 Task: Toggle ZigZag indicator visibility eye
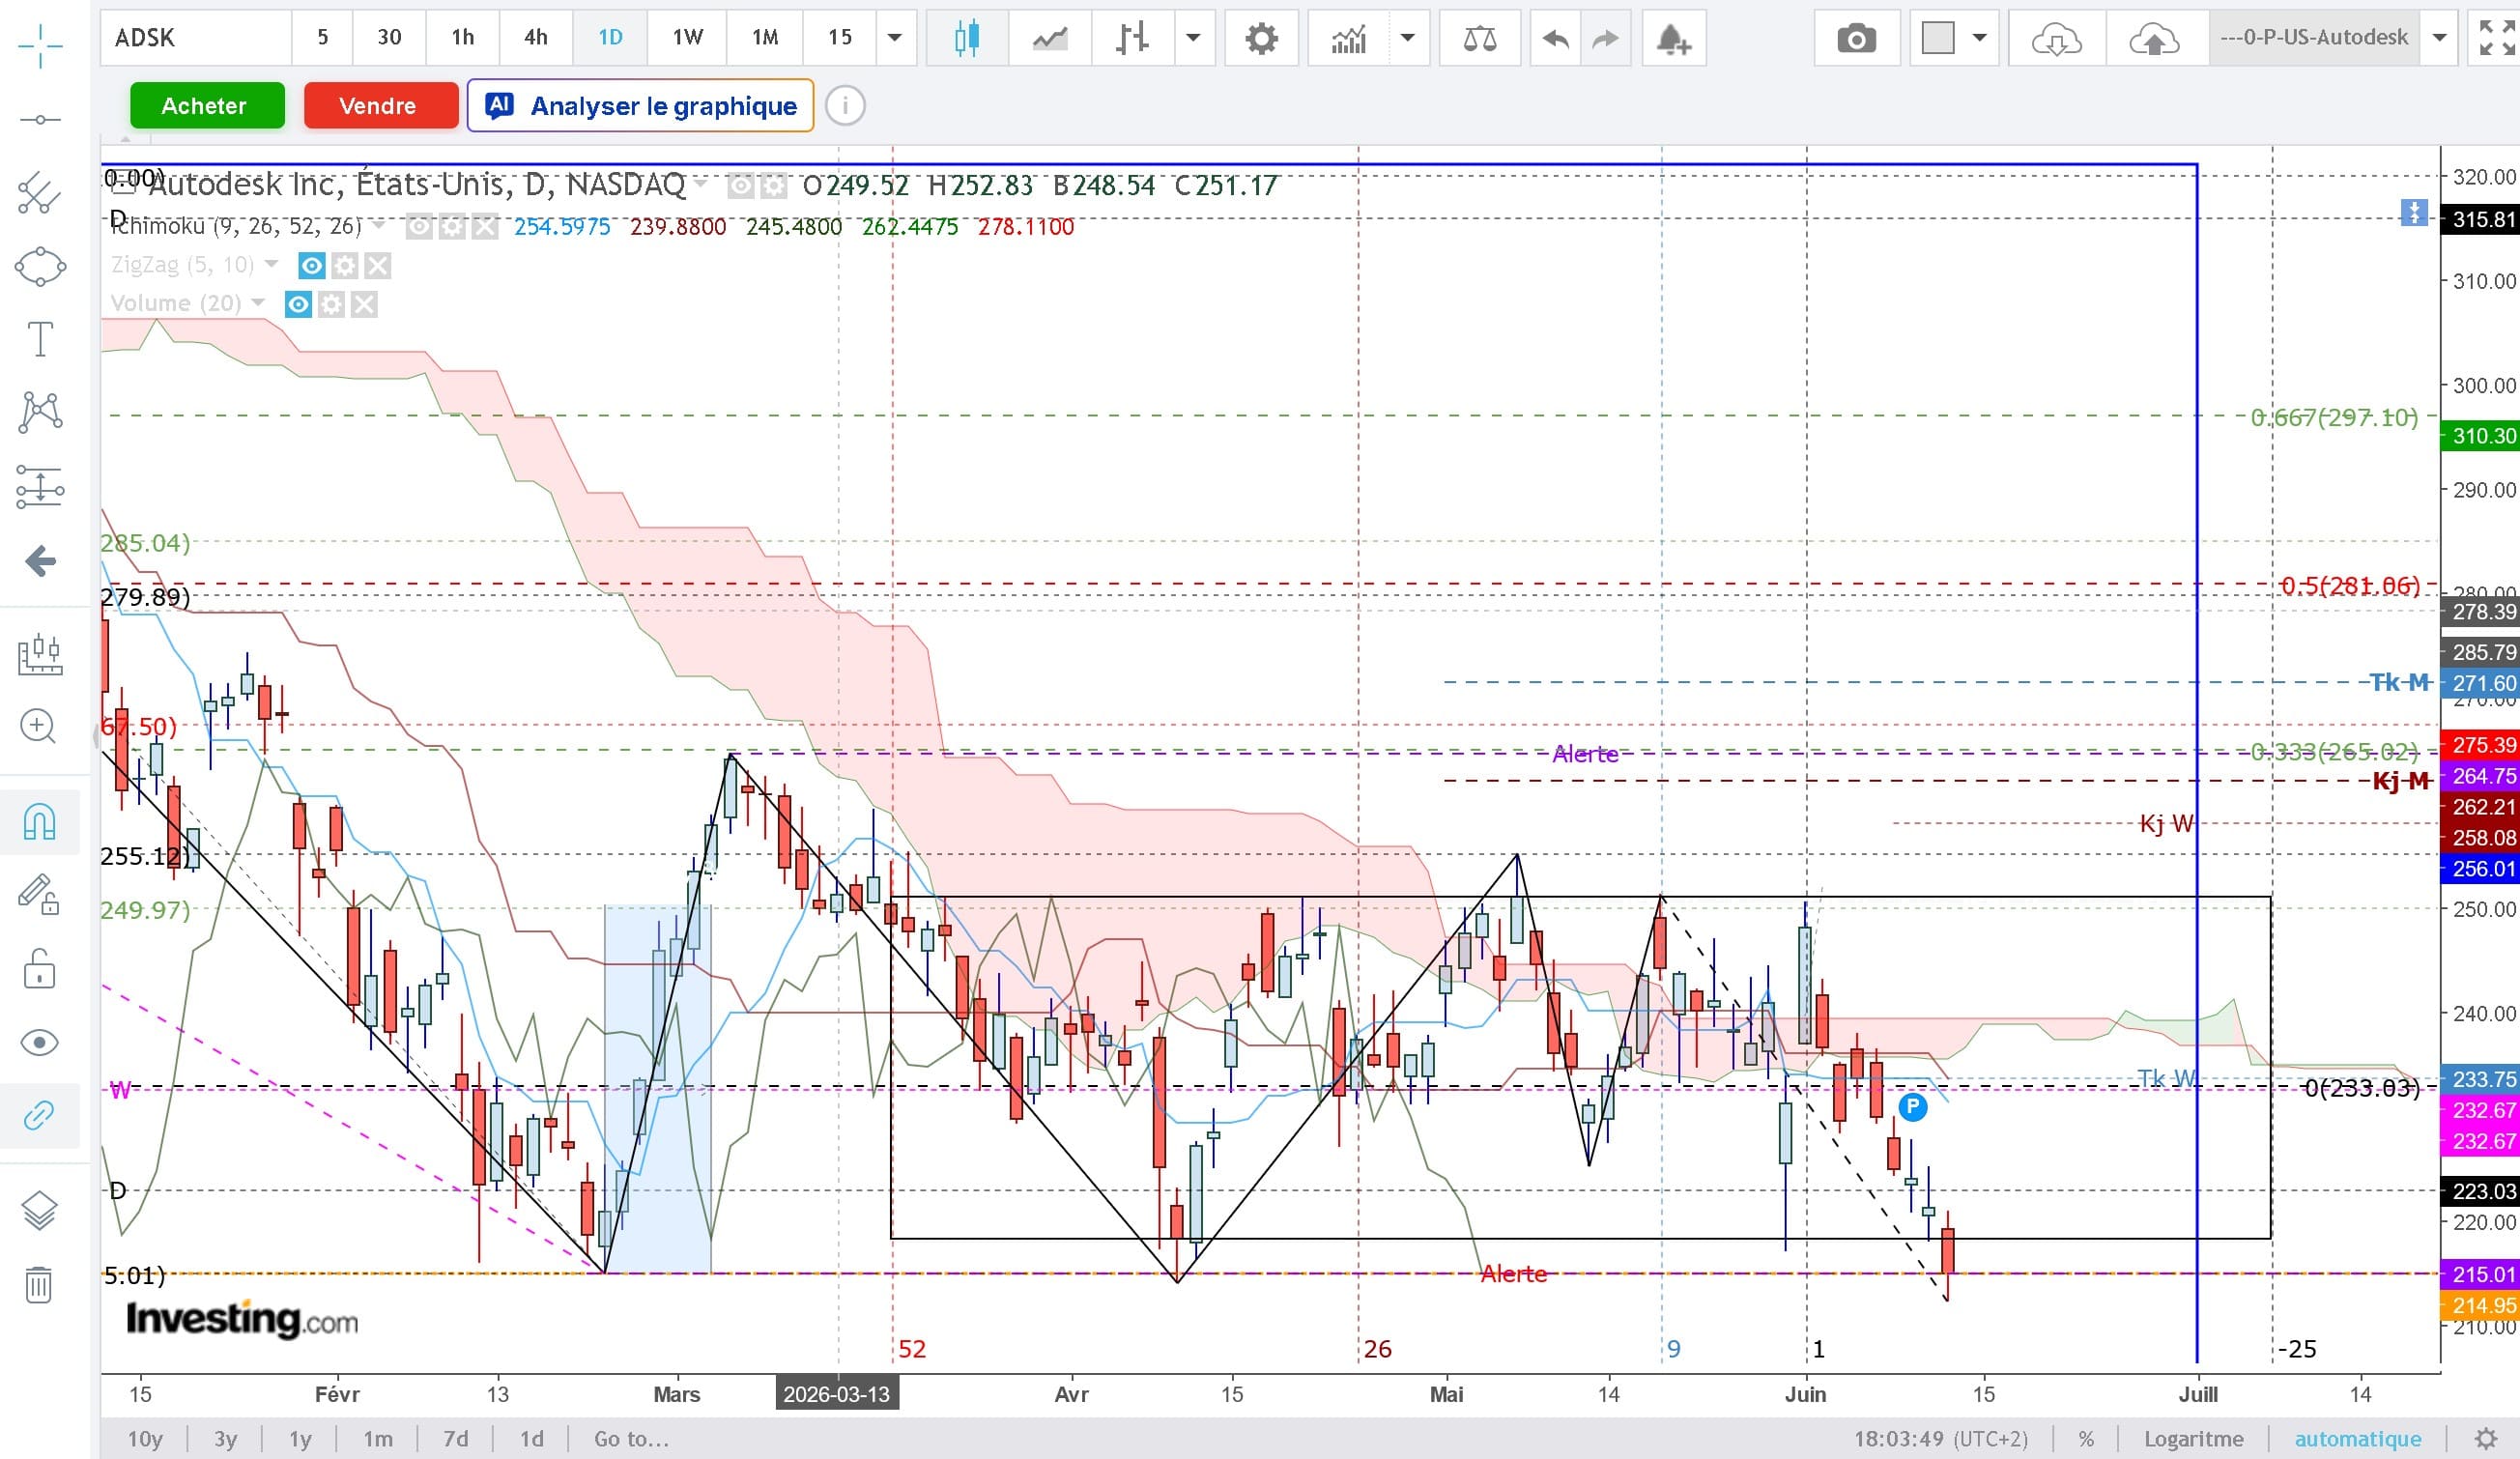click(311, 265)
